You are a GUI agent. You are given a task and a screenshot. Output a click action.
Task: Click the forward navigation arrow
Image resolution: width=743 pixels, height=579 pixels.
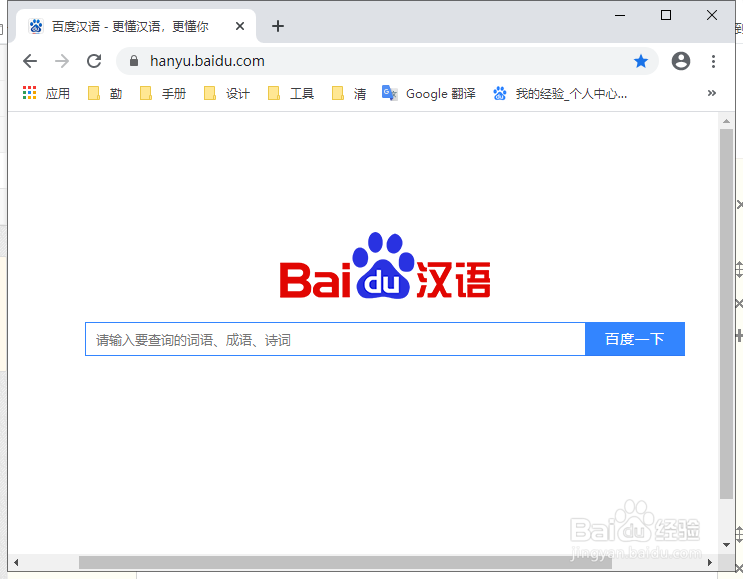click(62, 61)
